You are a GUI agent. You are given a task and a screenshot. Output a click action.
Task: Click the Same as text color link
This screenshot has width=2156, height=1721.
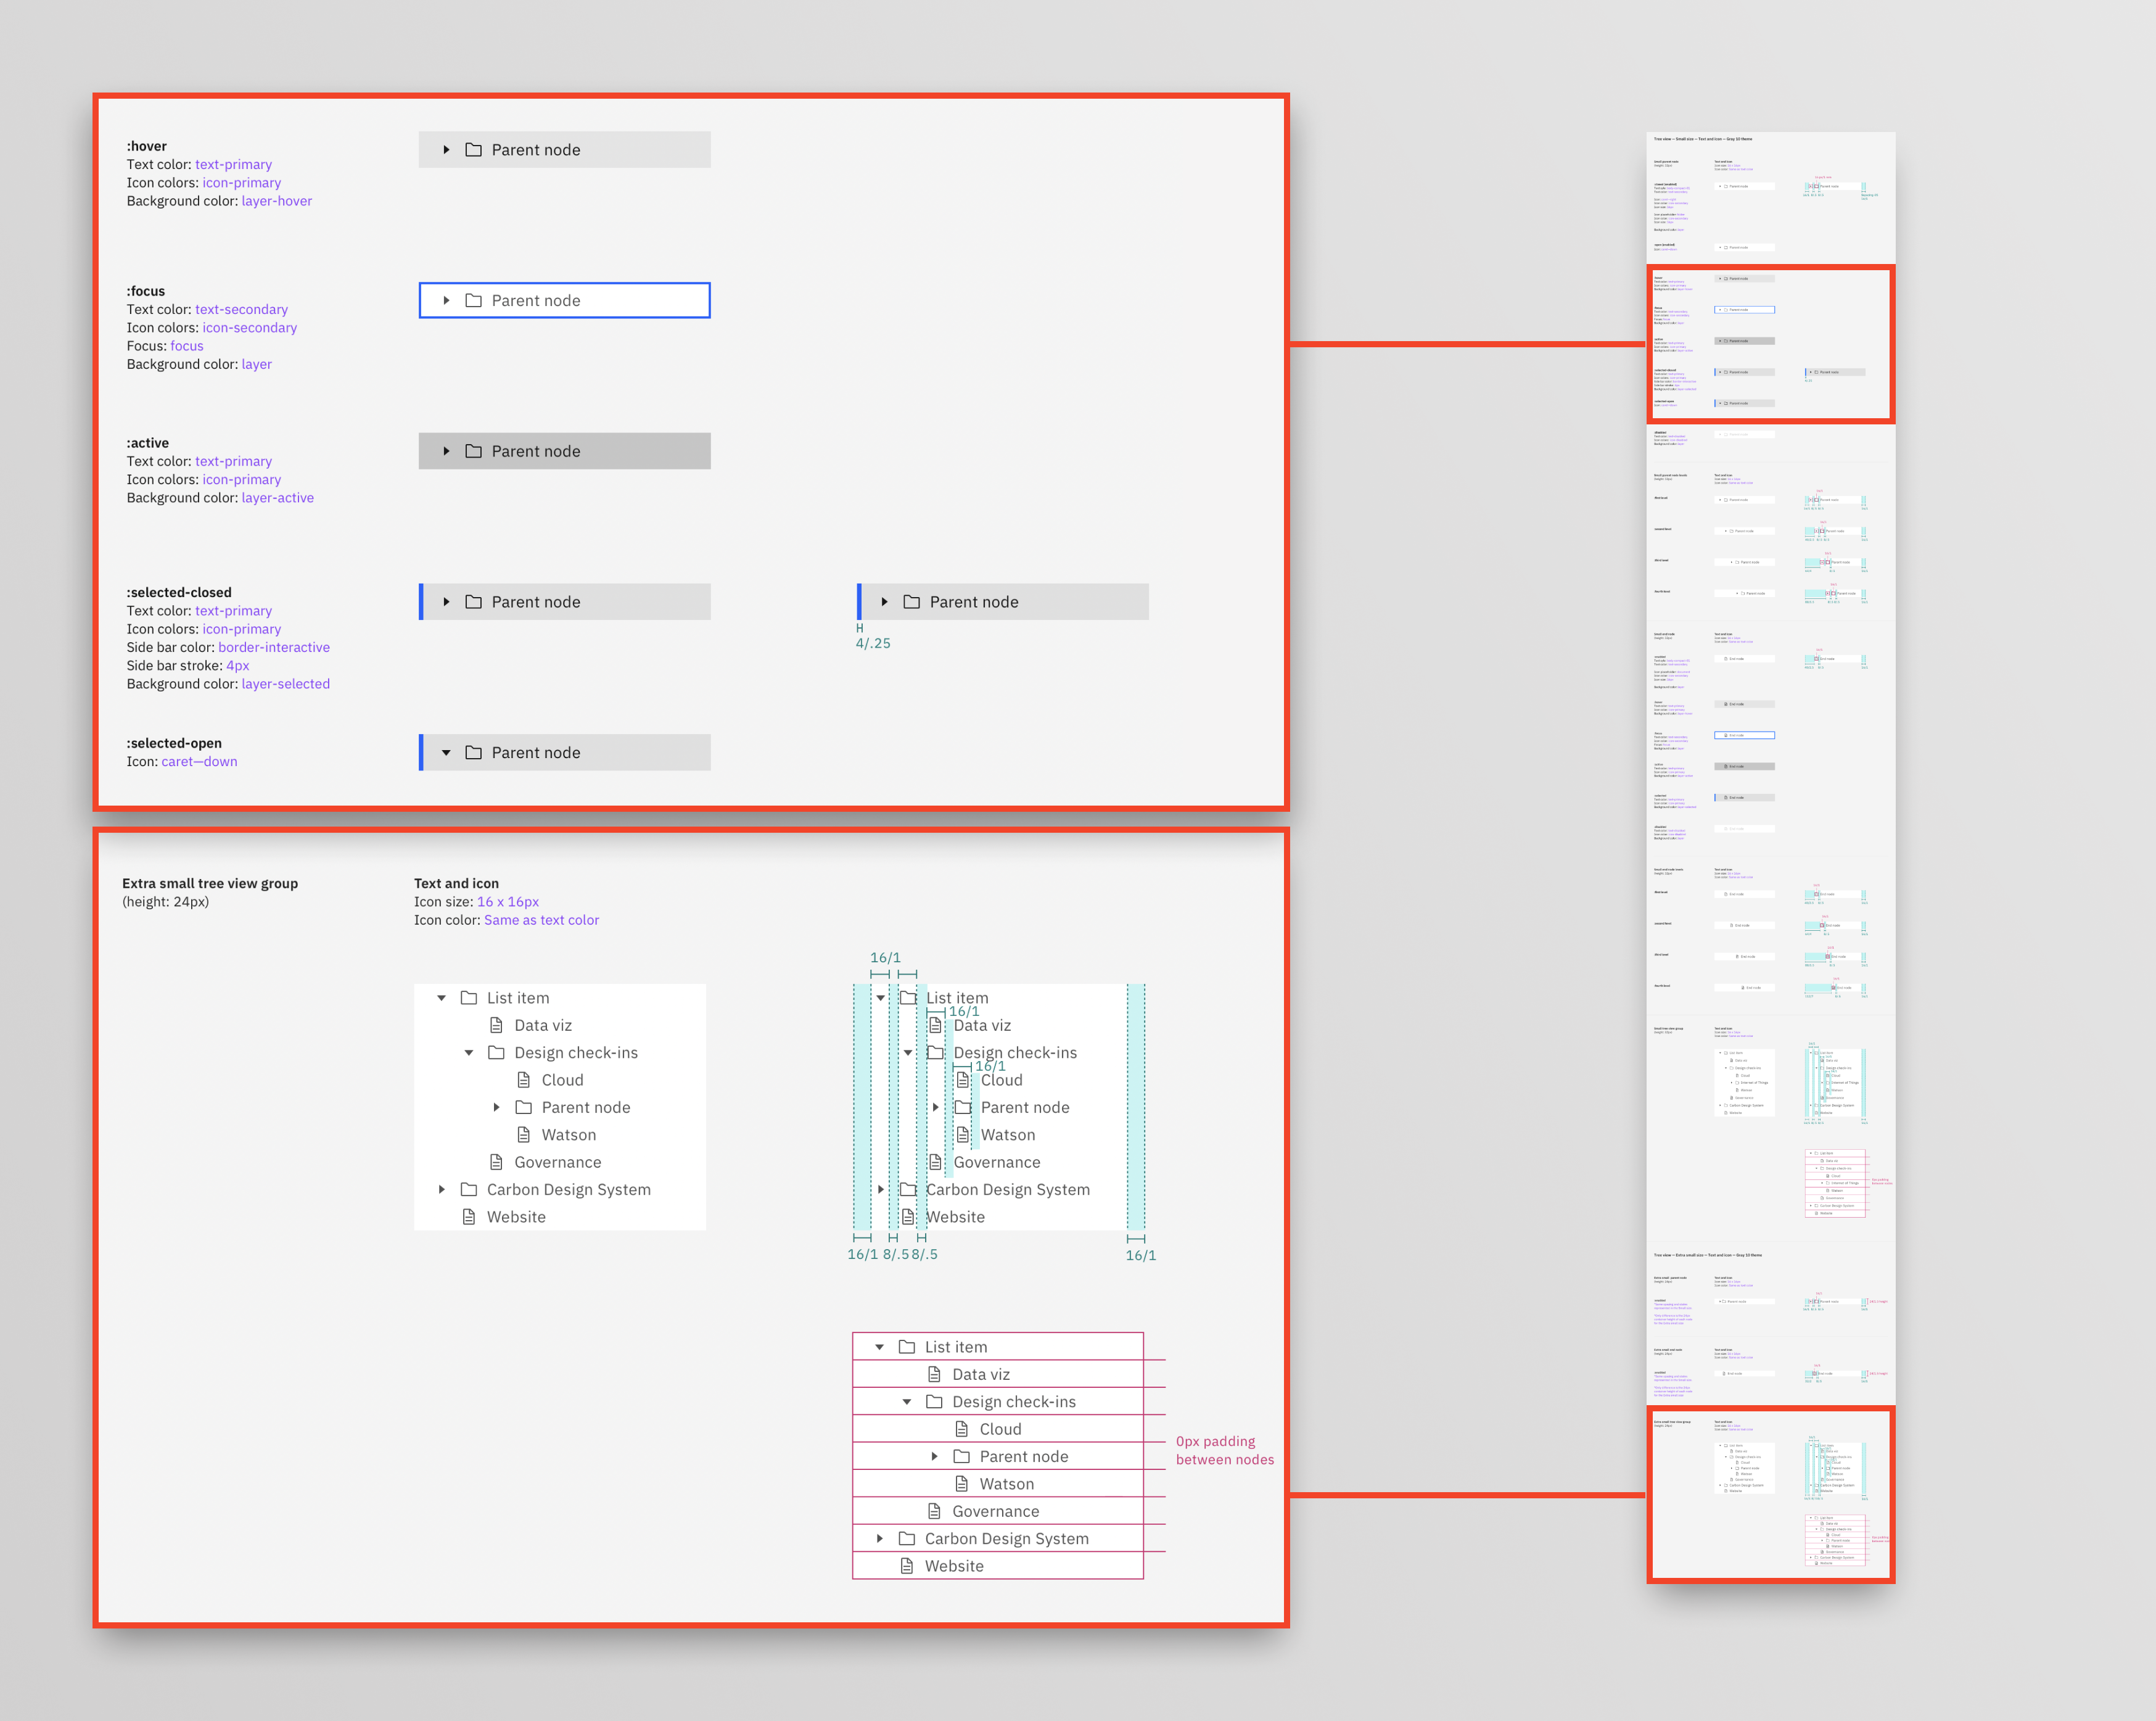(541, 920)
